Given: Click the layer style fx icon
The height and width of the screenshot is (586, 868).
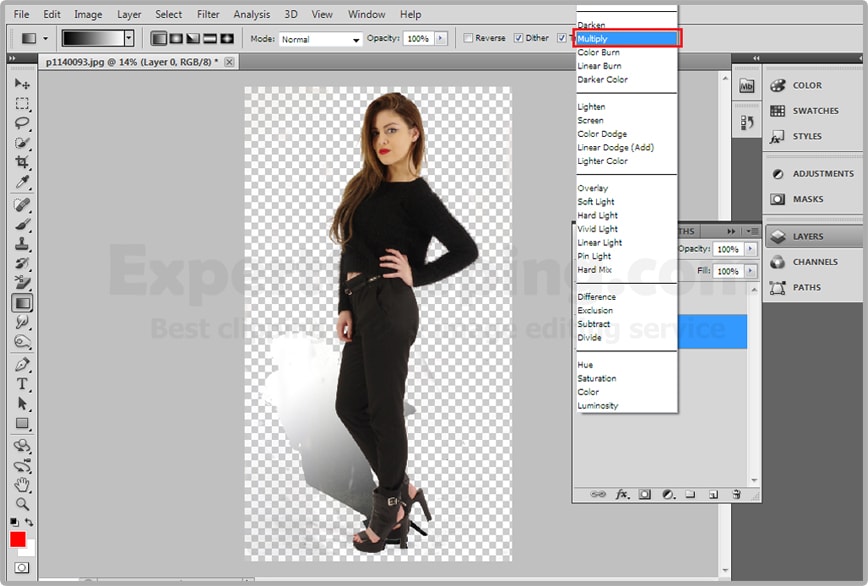Looking at the screenshot, I should pos(622,494).
